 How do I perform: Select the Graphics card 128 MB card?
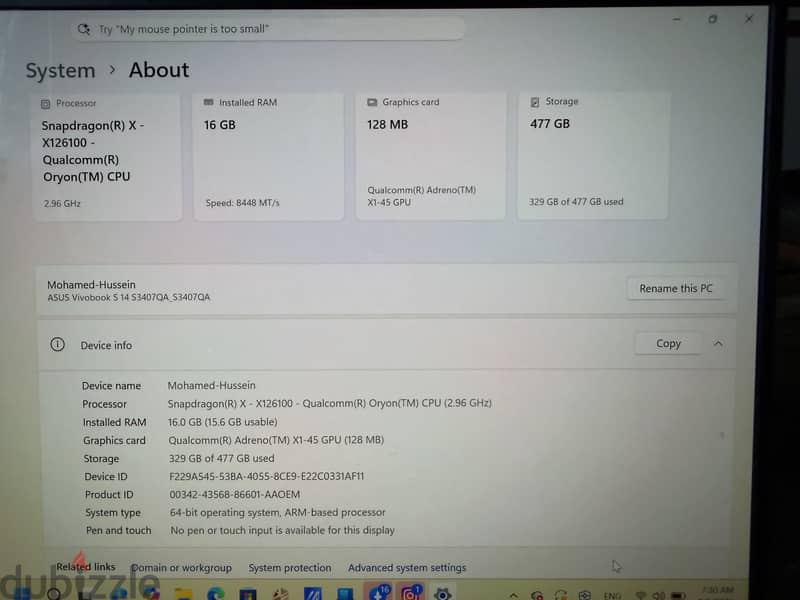pyautogui.click(x=431, y=156)
